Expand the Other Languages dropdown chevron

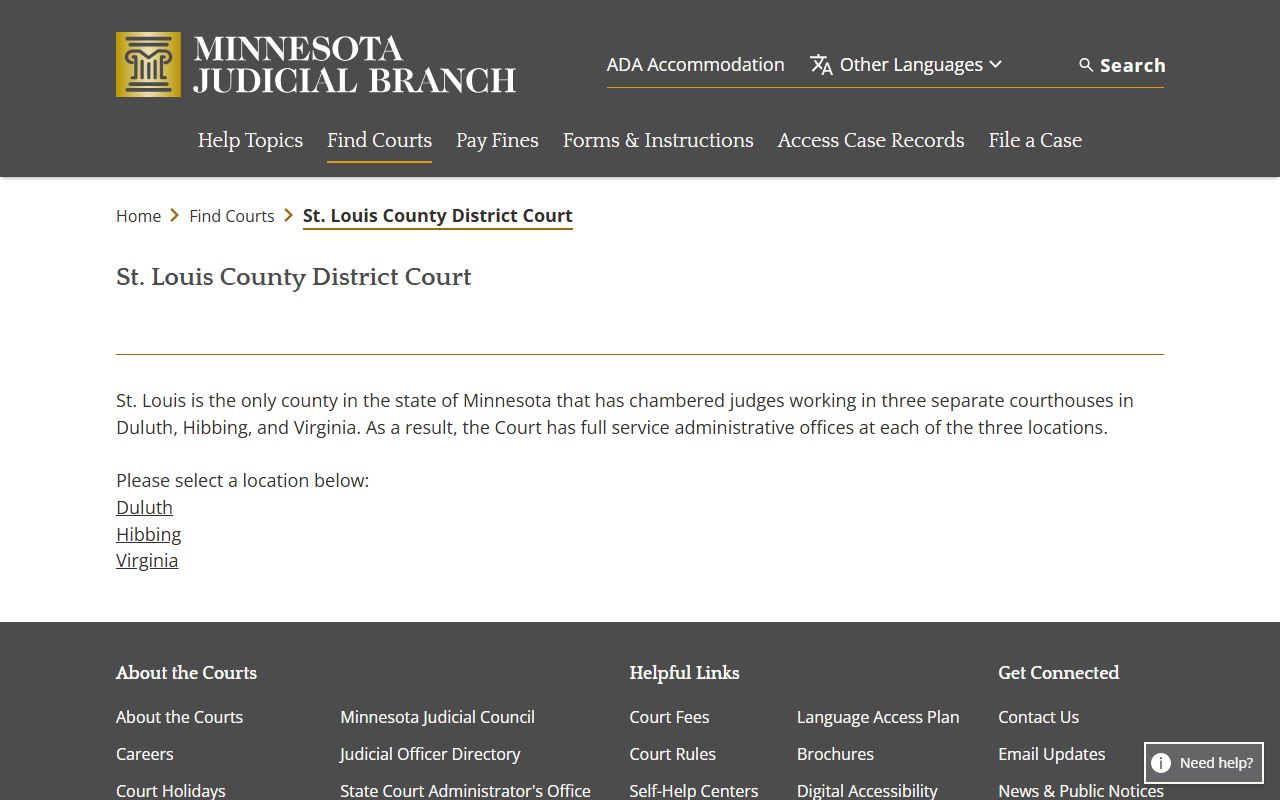pos(995,64)
